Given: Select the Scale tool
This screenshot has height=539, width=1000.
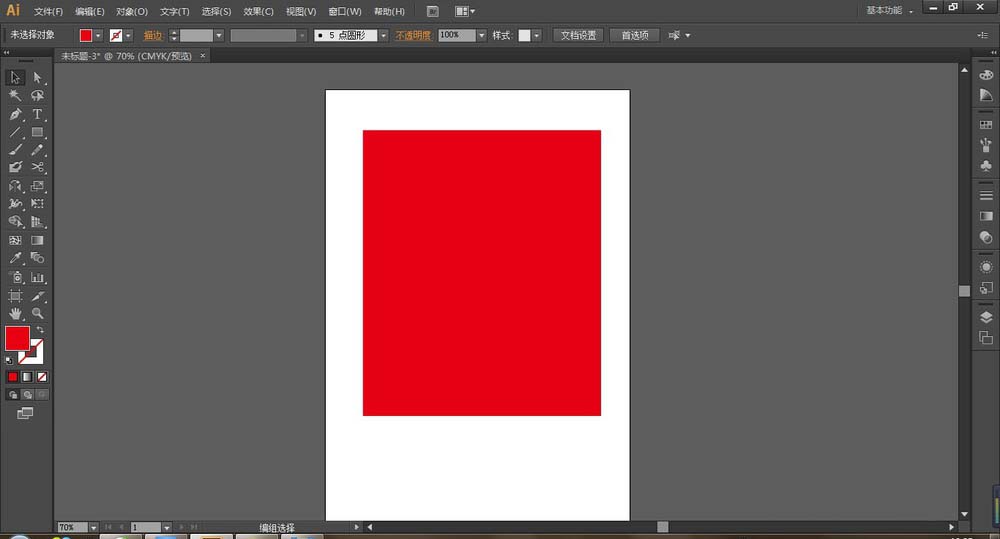Looking at the screenshot, I should pyautogui.click(x=38, y=186).
